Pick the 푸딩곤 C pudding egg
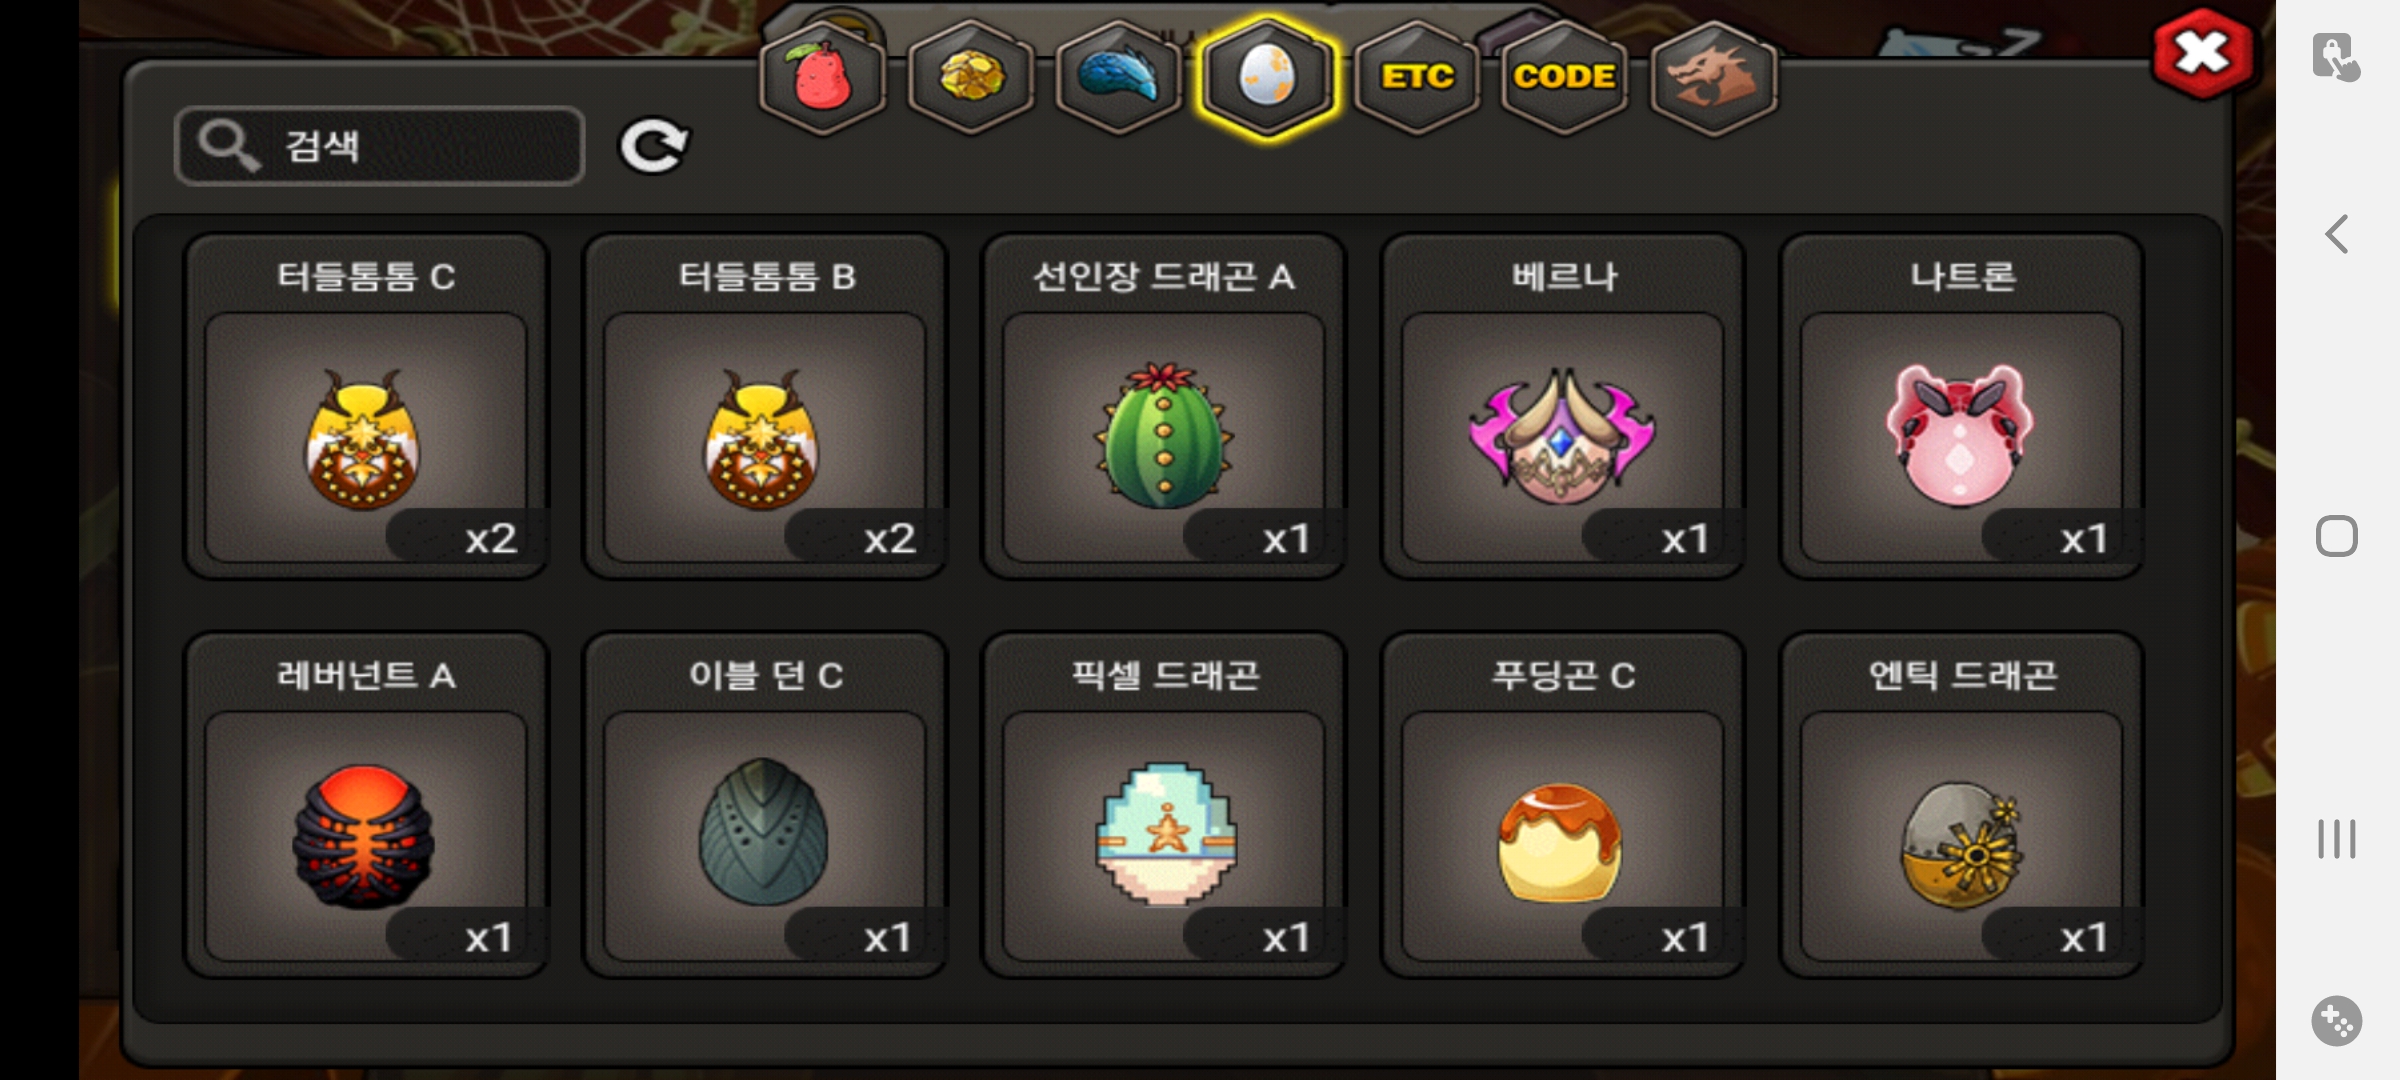The width and height of the screenshot is (2400, 1080). pos(1563,805)
